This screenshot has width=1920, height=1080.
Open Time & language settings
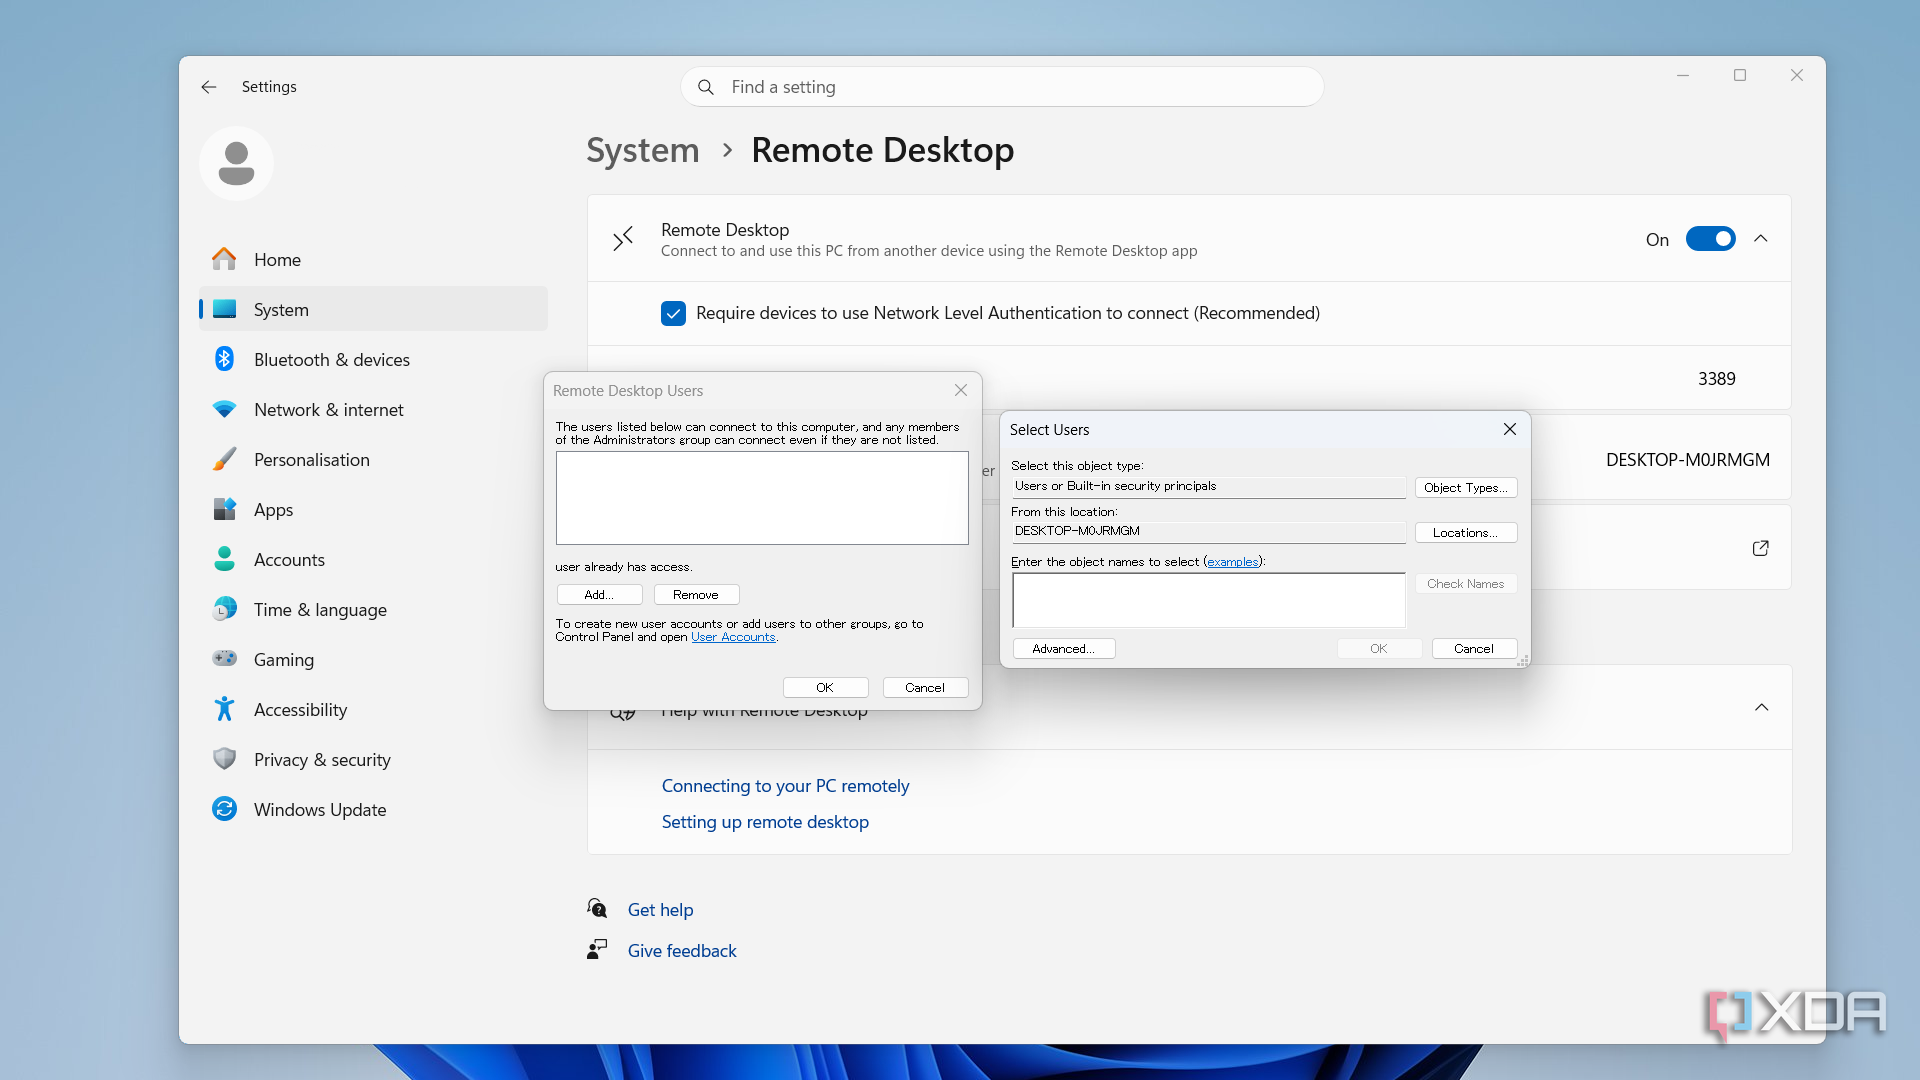coord(373,609)
